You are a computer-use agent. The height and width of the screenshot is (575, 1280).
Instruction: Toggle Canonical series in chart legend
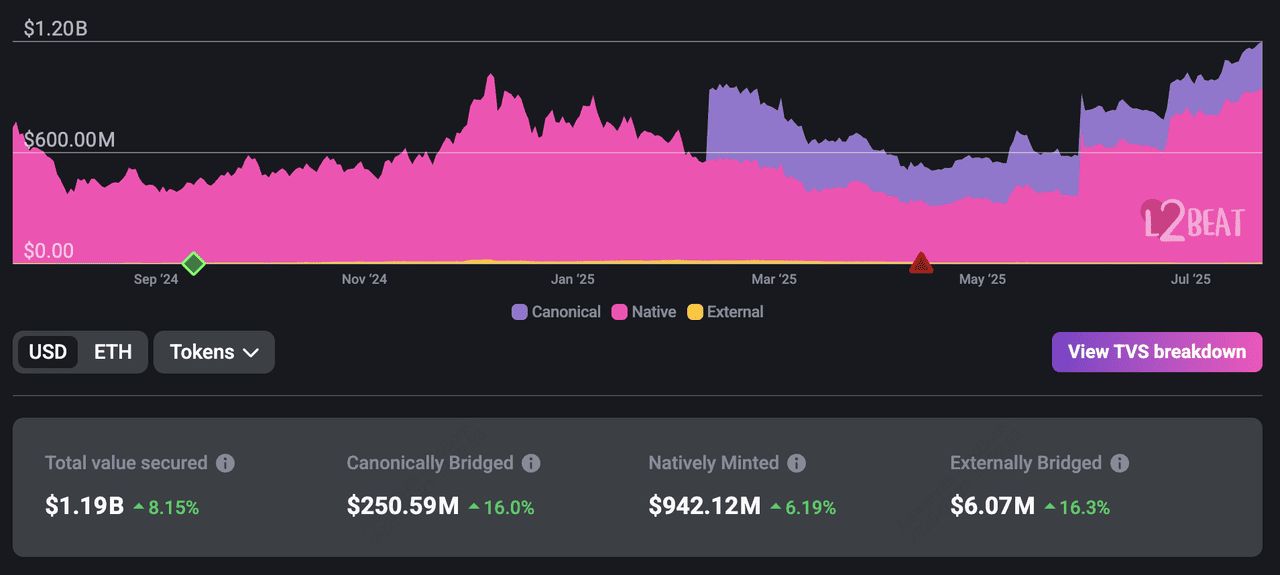point(556,312)
